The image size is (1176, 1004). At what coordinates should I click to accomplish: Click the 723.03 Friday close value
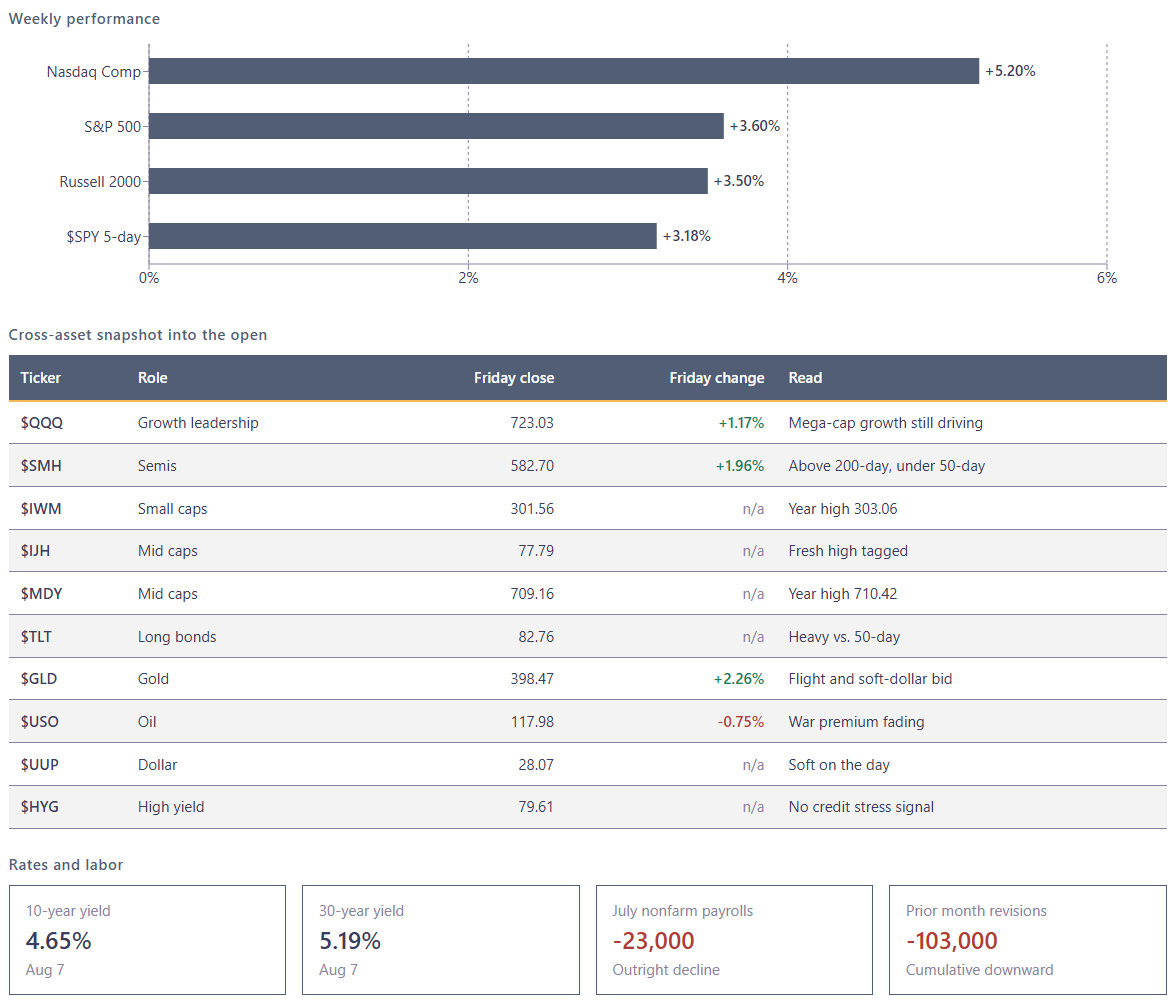[532, 423]
